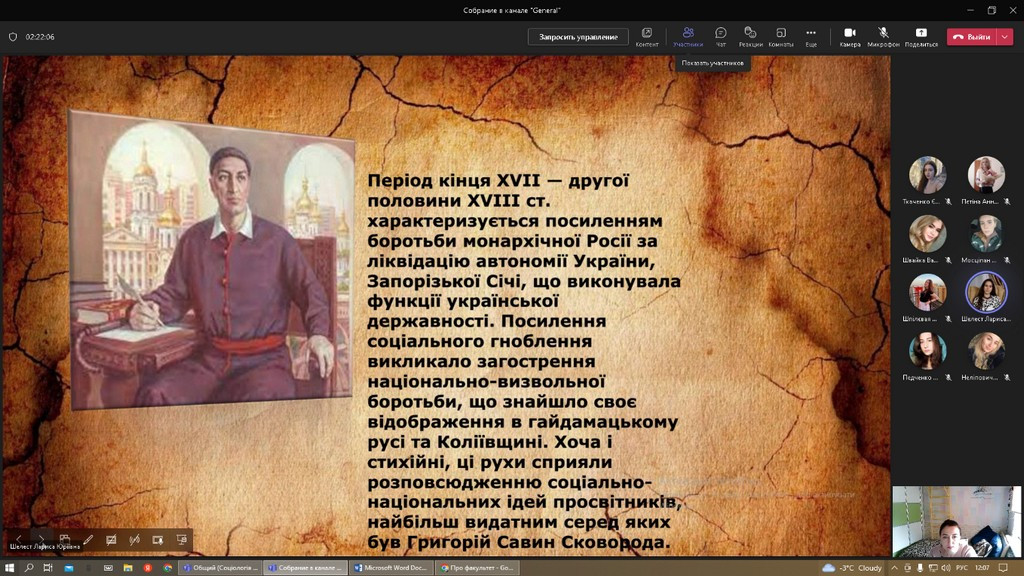Click Шелест Лариса Юріївна presenter label
The height and width of the screenshot is (576, 1024).
(45, 547)
